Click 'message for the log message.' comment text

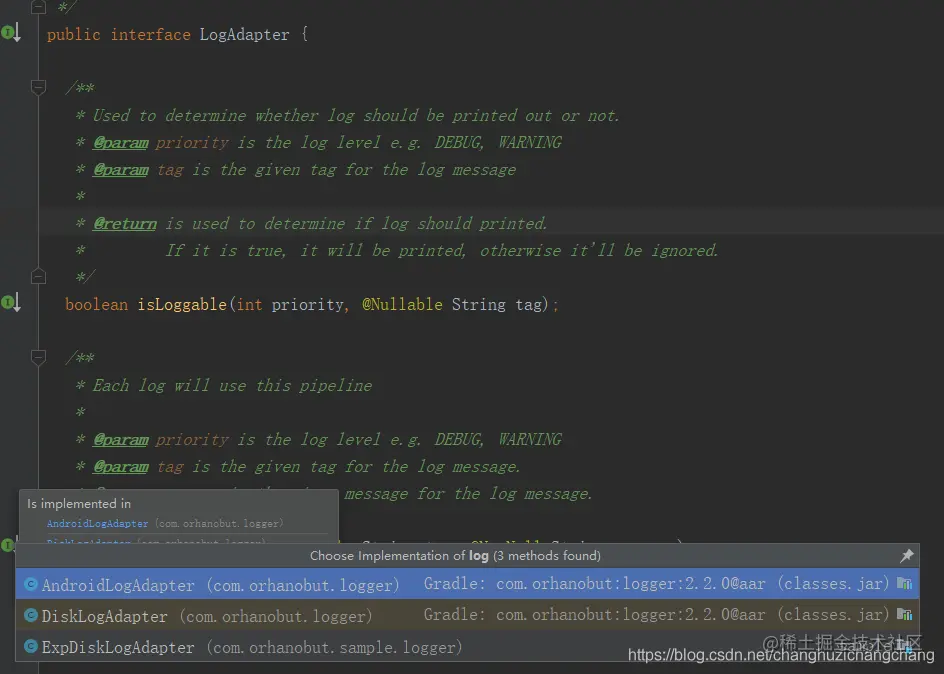pyautogui.click(x=468, y=493)
